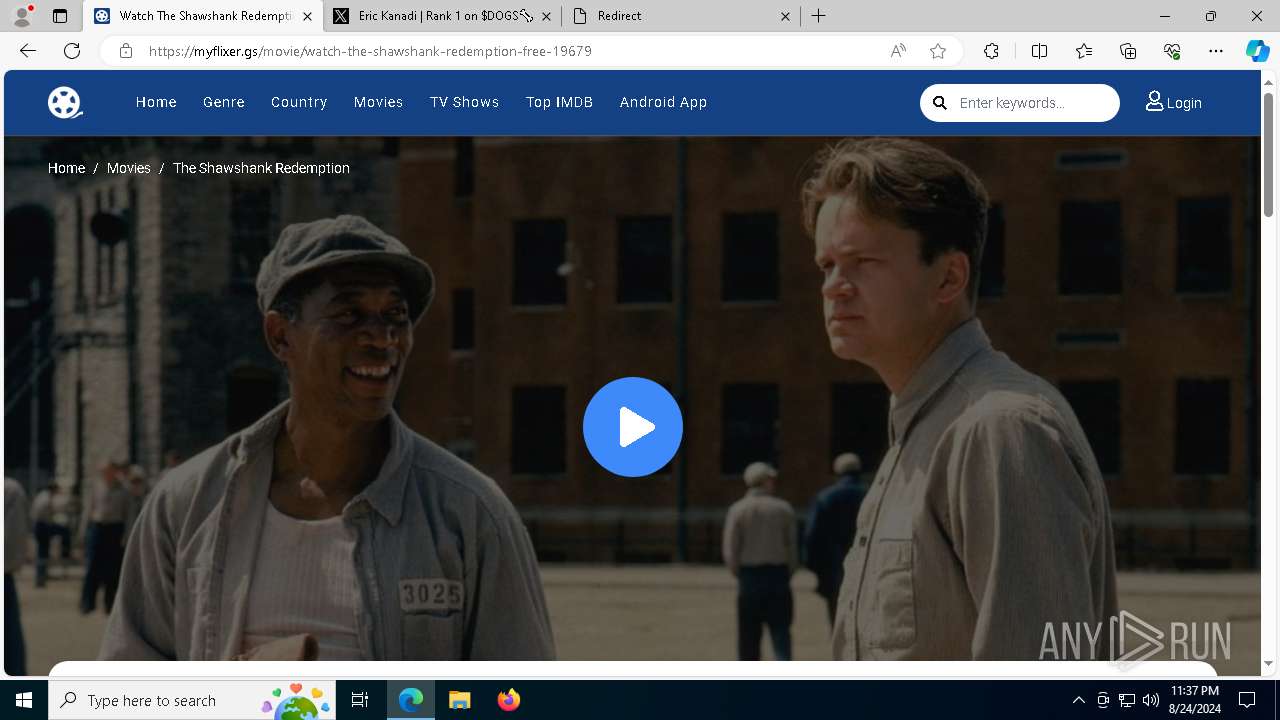
Task: Open the notification center icon
Action: (1248, 700)
